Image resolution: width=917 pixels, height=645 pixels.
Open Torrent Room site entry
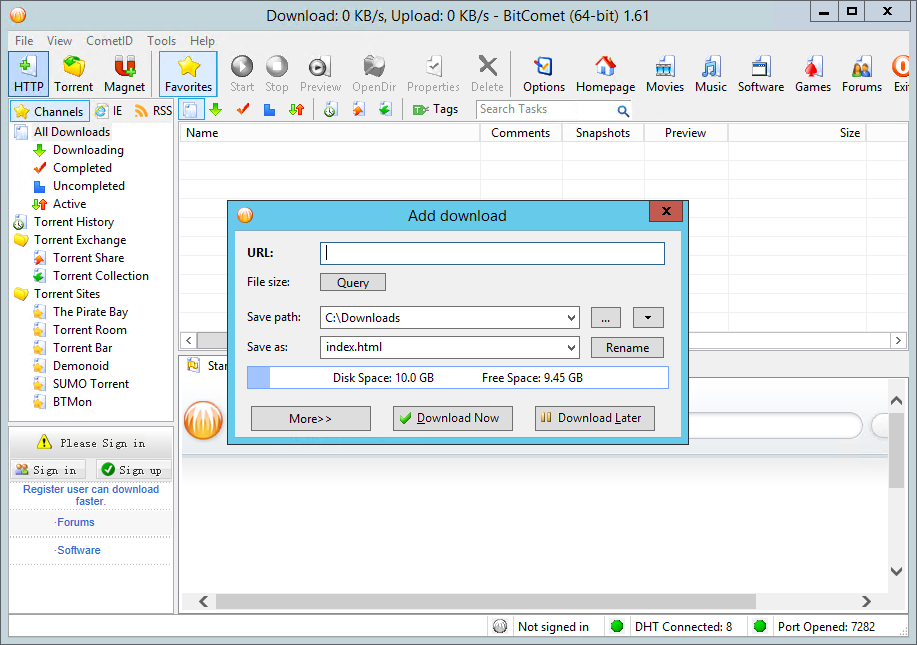pyautogui.click(x=89, y=330)
